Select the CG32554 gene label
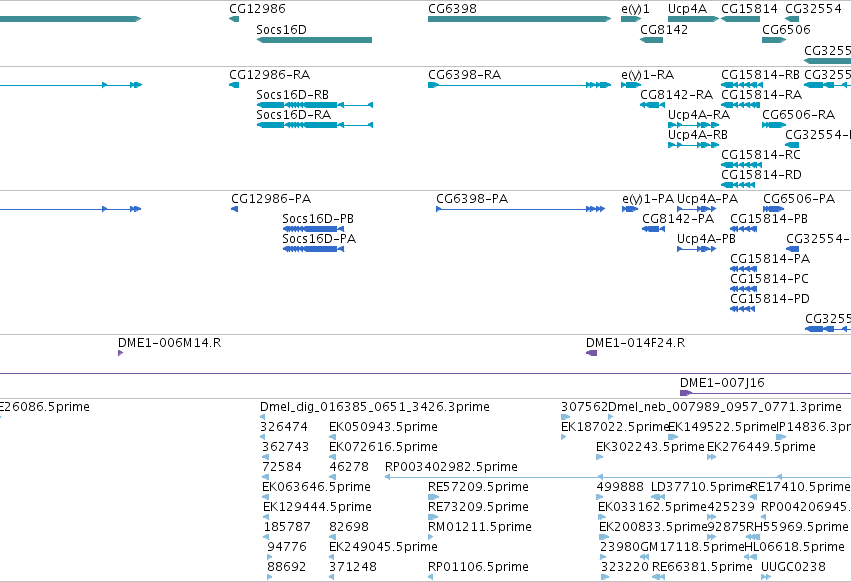This screenshot has height=582, width=851. [813, 9]
